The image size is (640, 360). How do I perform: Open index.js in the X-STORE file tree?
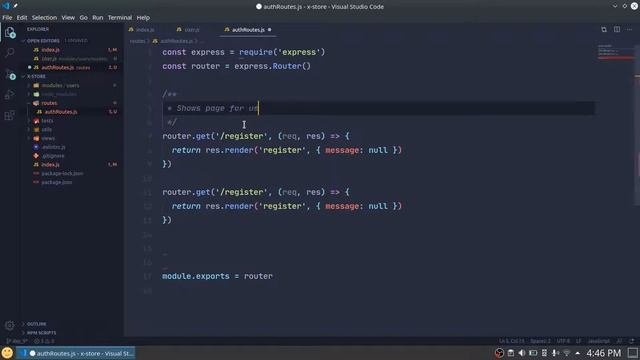point(51,164)
